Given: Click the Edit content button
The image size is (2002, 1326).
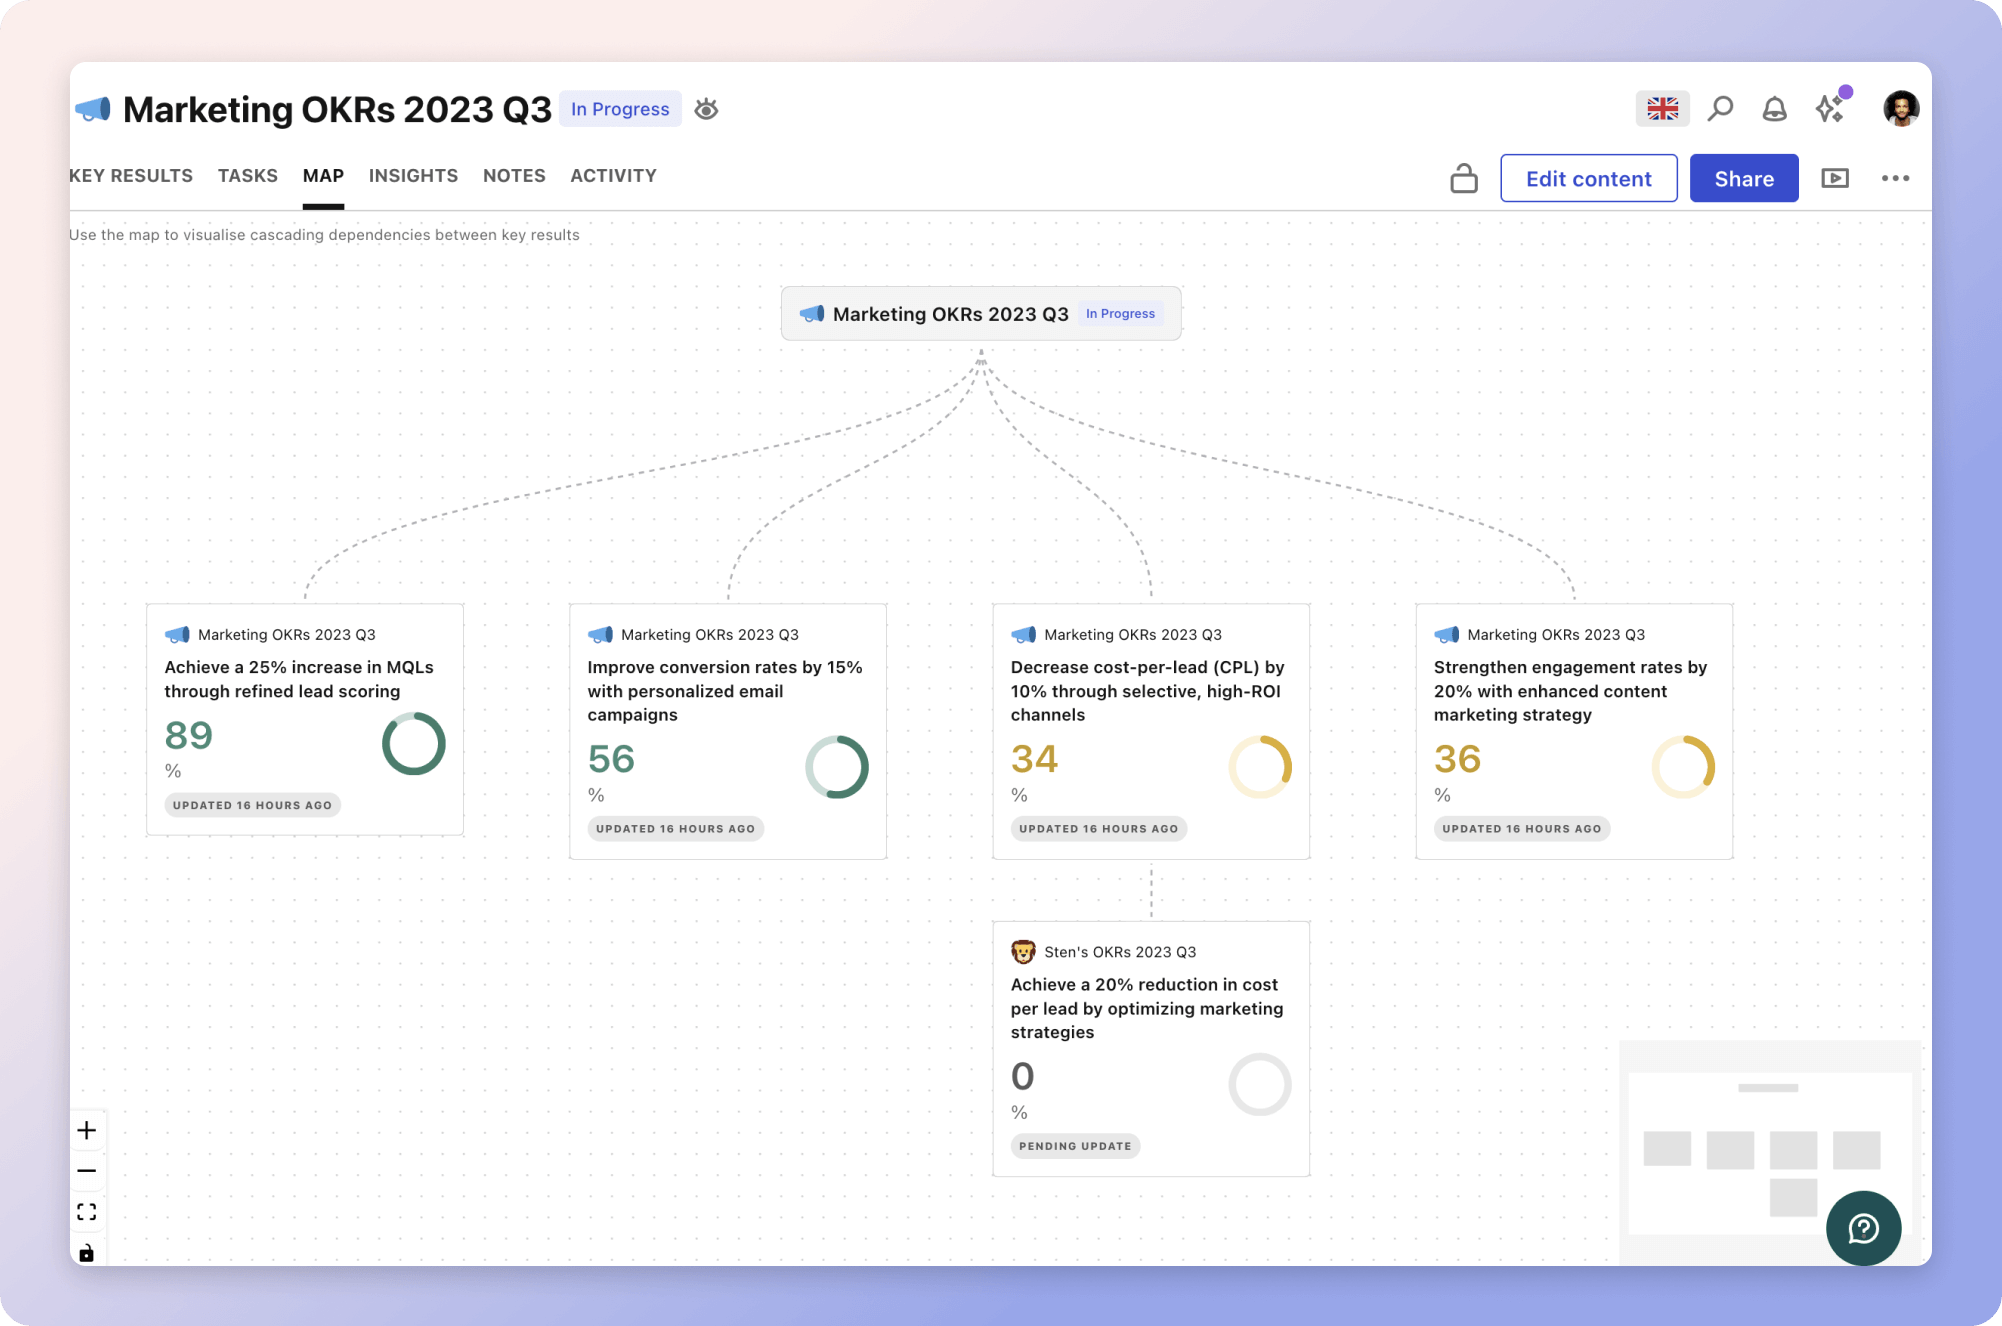Looking at the screenshot, I should (x=1588, y=178).
